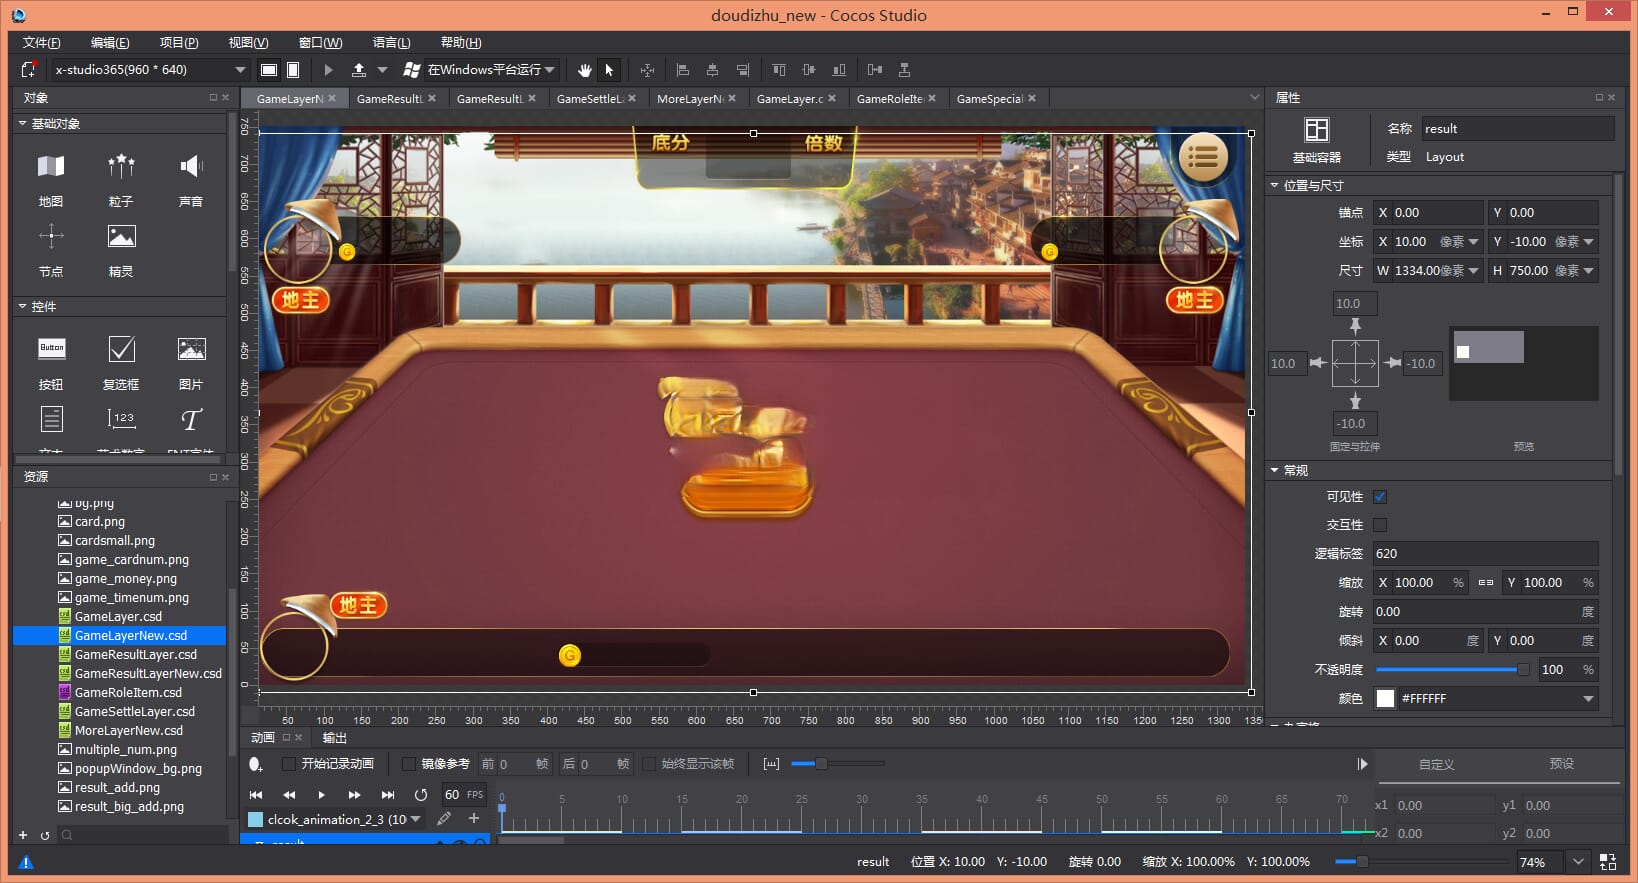Enable the 交互性 interactivity checkbox
Screen dimensions: 1638x883
pos(1380,525)
